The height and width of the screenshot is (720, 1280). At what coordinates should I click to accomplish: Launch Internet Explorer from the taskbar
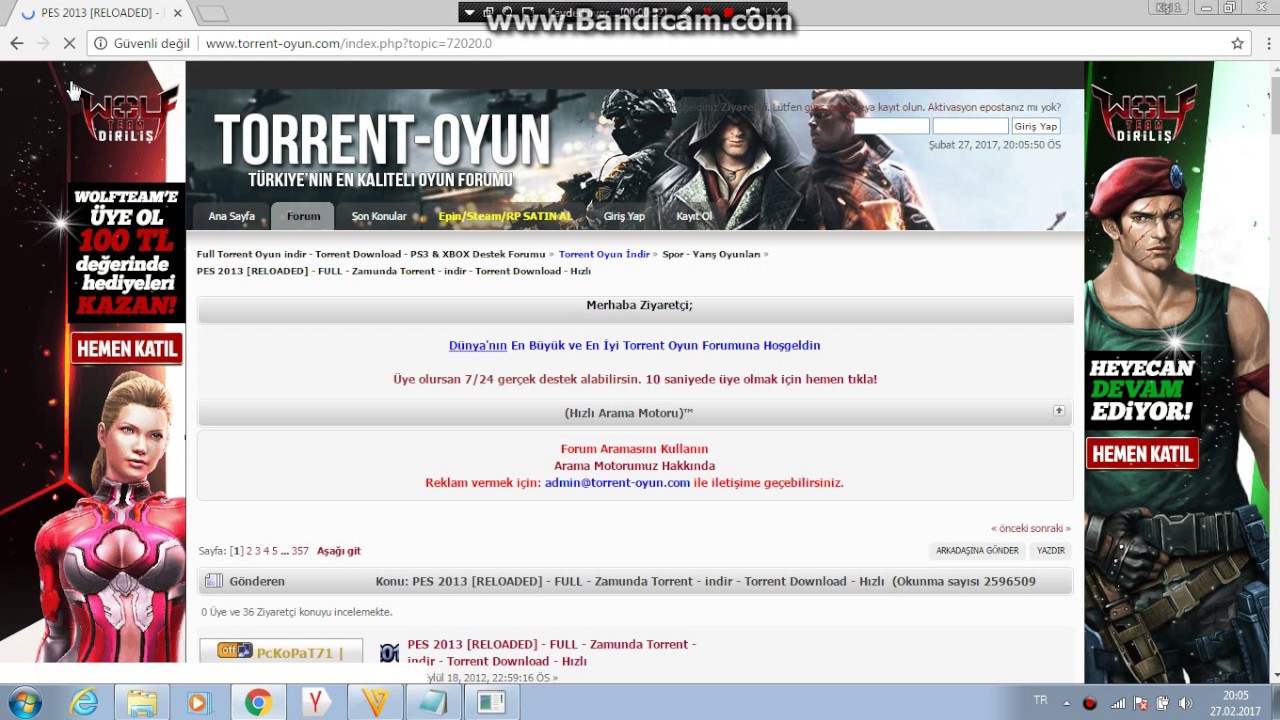click(x=84, y=702)
